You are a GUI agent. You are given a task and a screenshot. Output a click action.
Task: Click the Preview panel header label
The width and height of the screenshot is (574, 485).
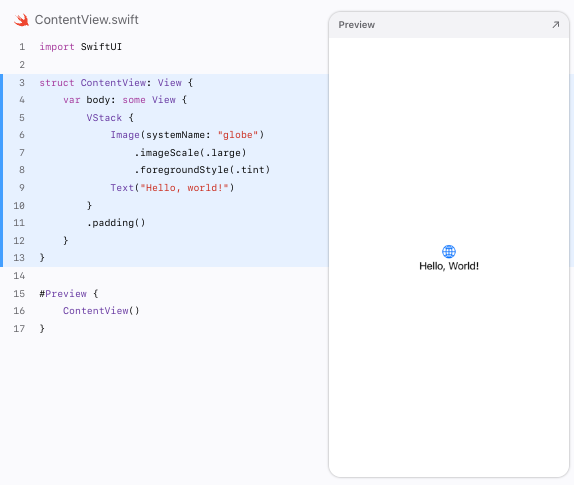(x=357, y=25)
